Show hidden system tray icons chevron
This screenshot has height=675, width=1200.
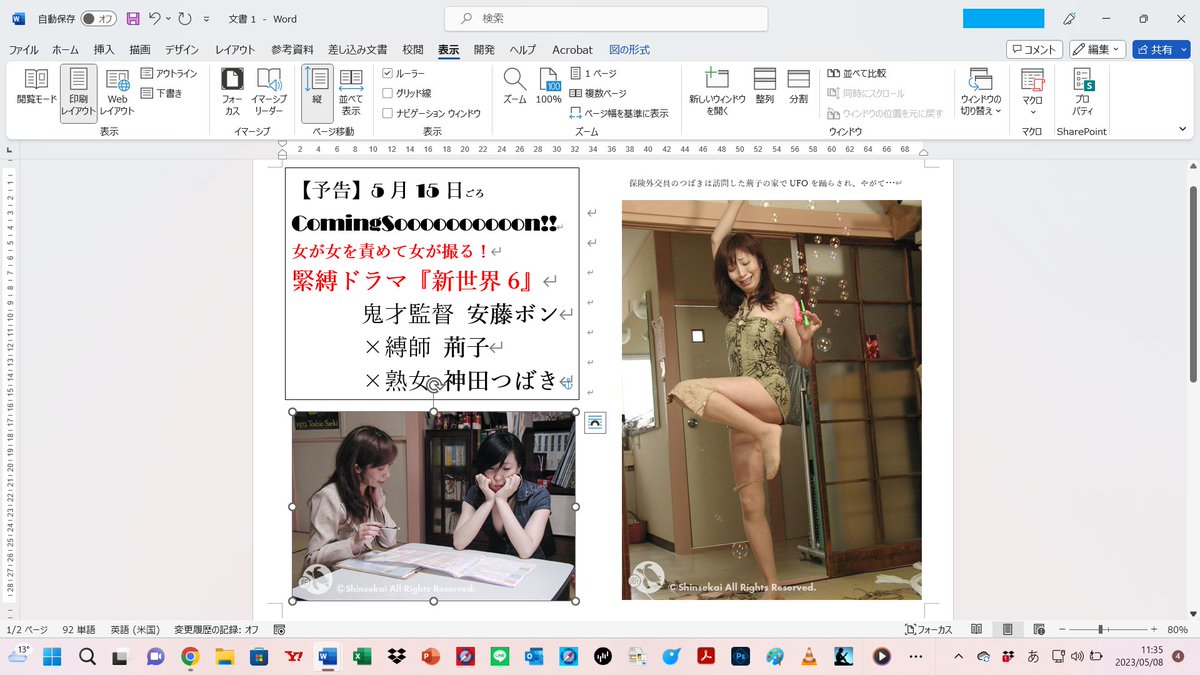pos(960,656)
